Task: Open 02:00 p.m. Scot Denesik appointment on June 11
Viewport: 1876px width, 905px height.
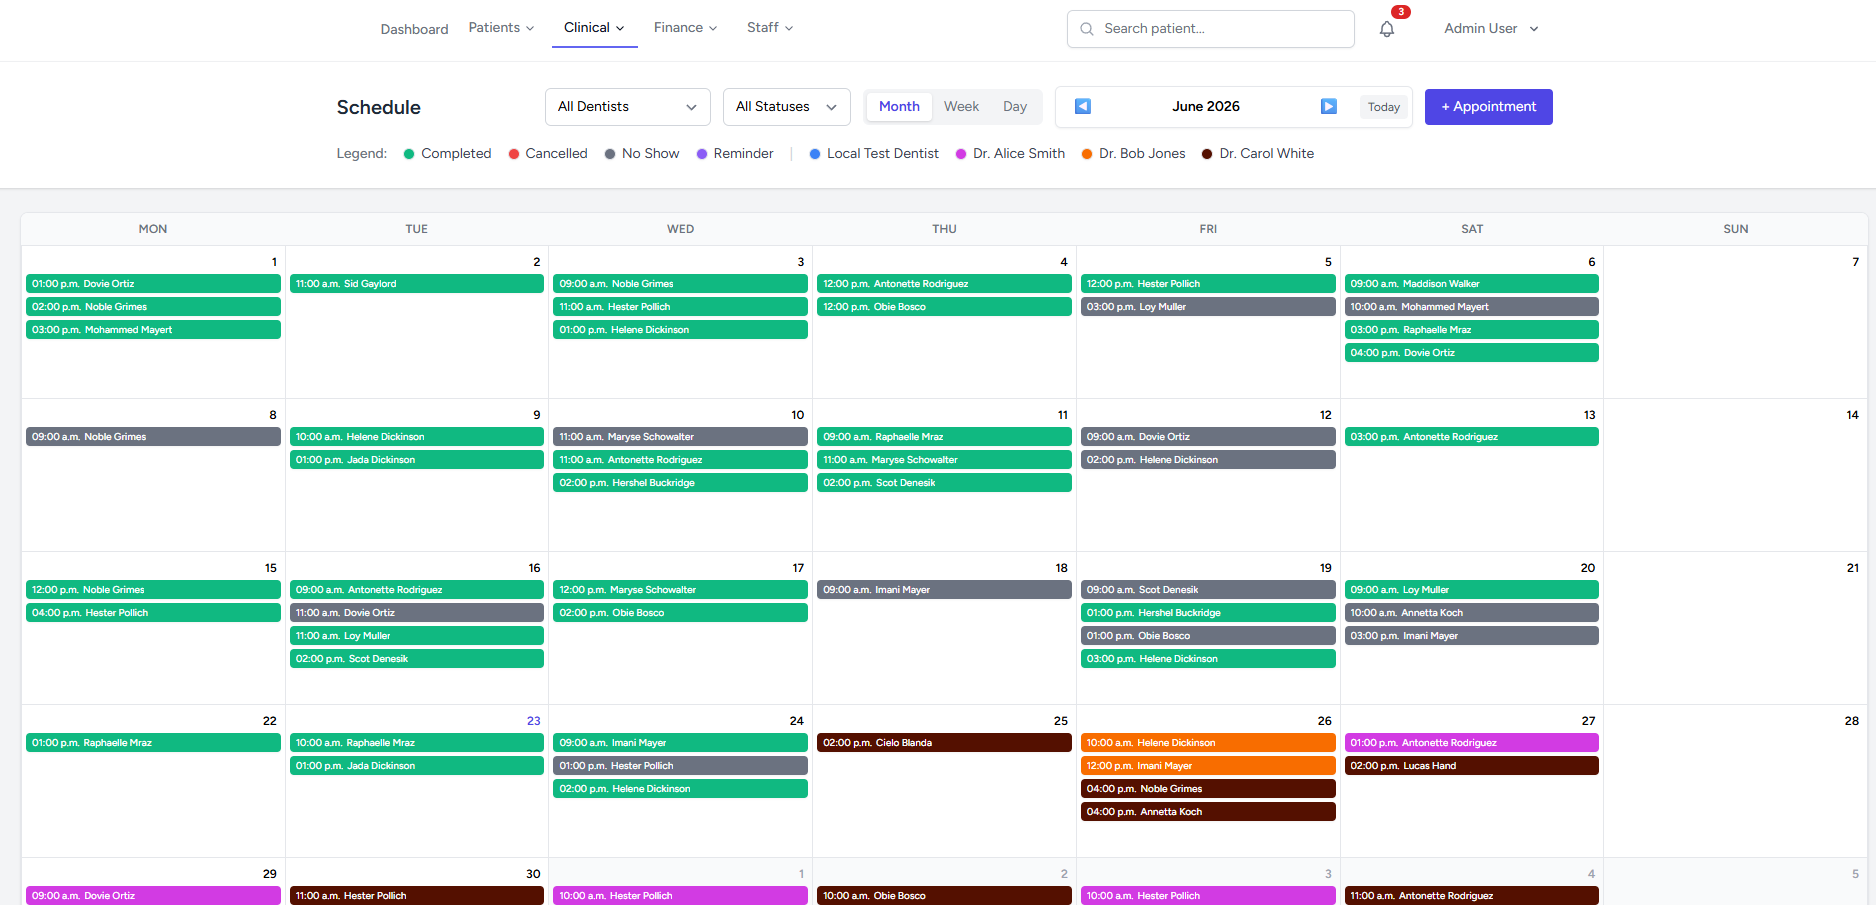Action: [944, 483]
